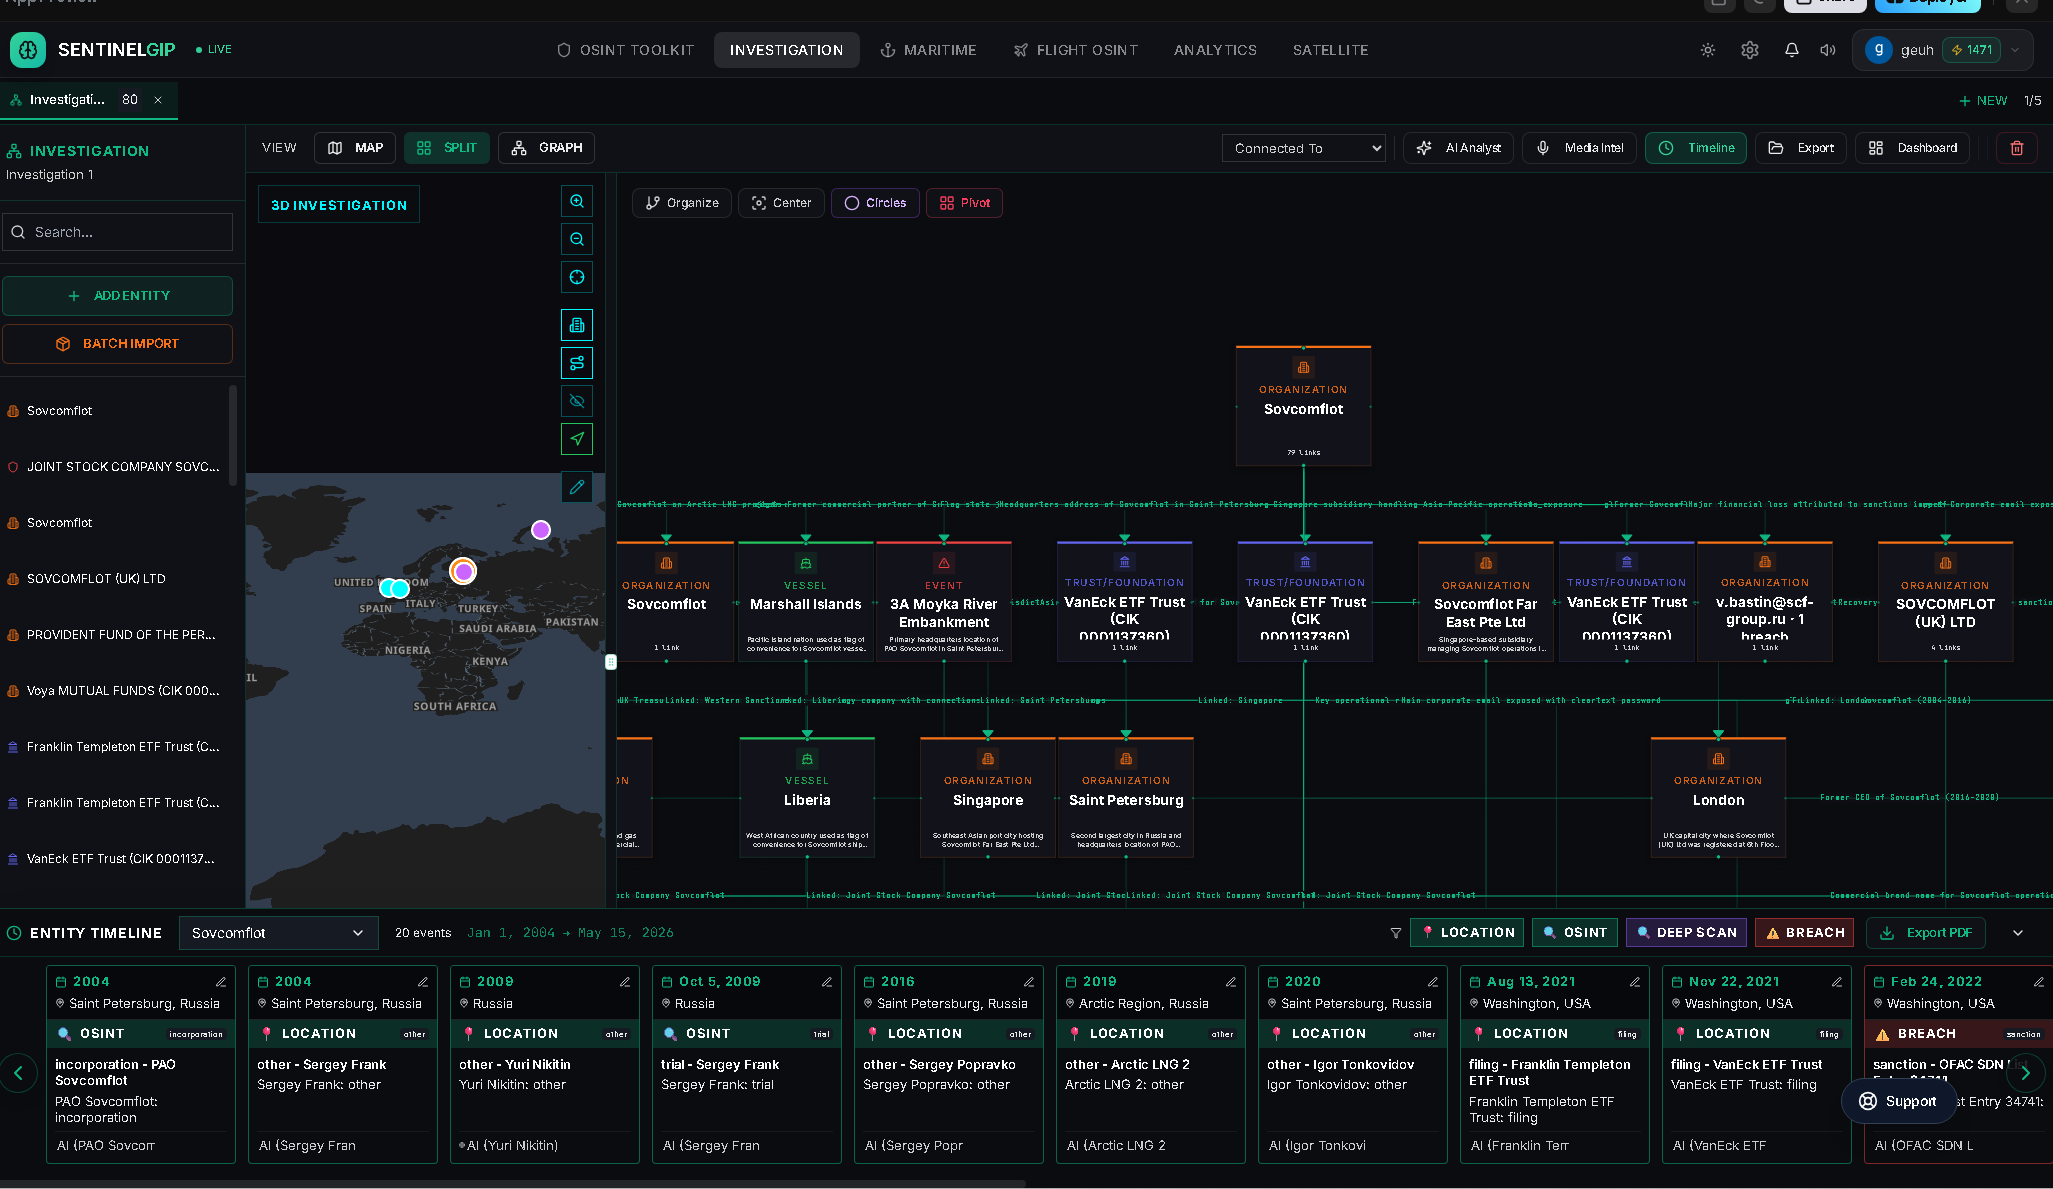This screenshot has height=1189, width=2053.
Task: Select SOVCOMFLOT (UK) LTD in entity list
Action: click(x=115, y=579)
